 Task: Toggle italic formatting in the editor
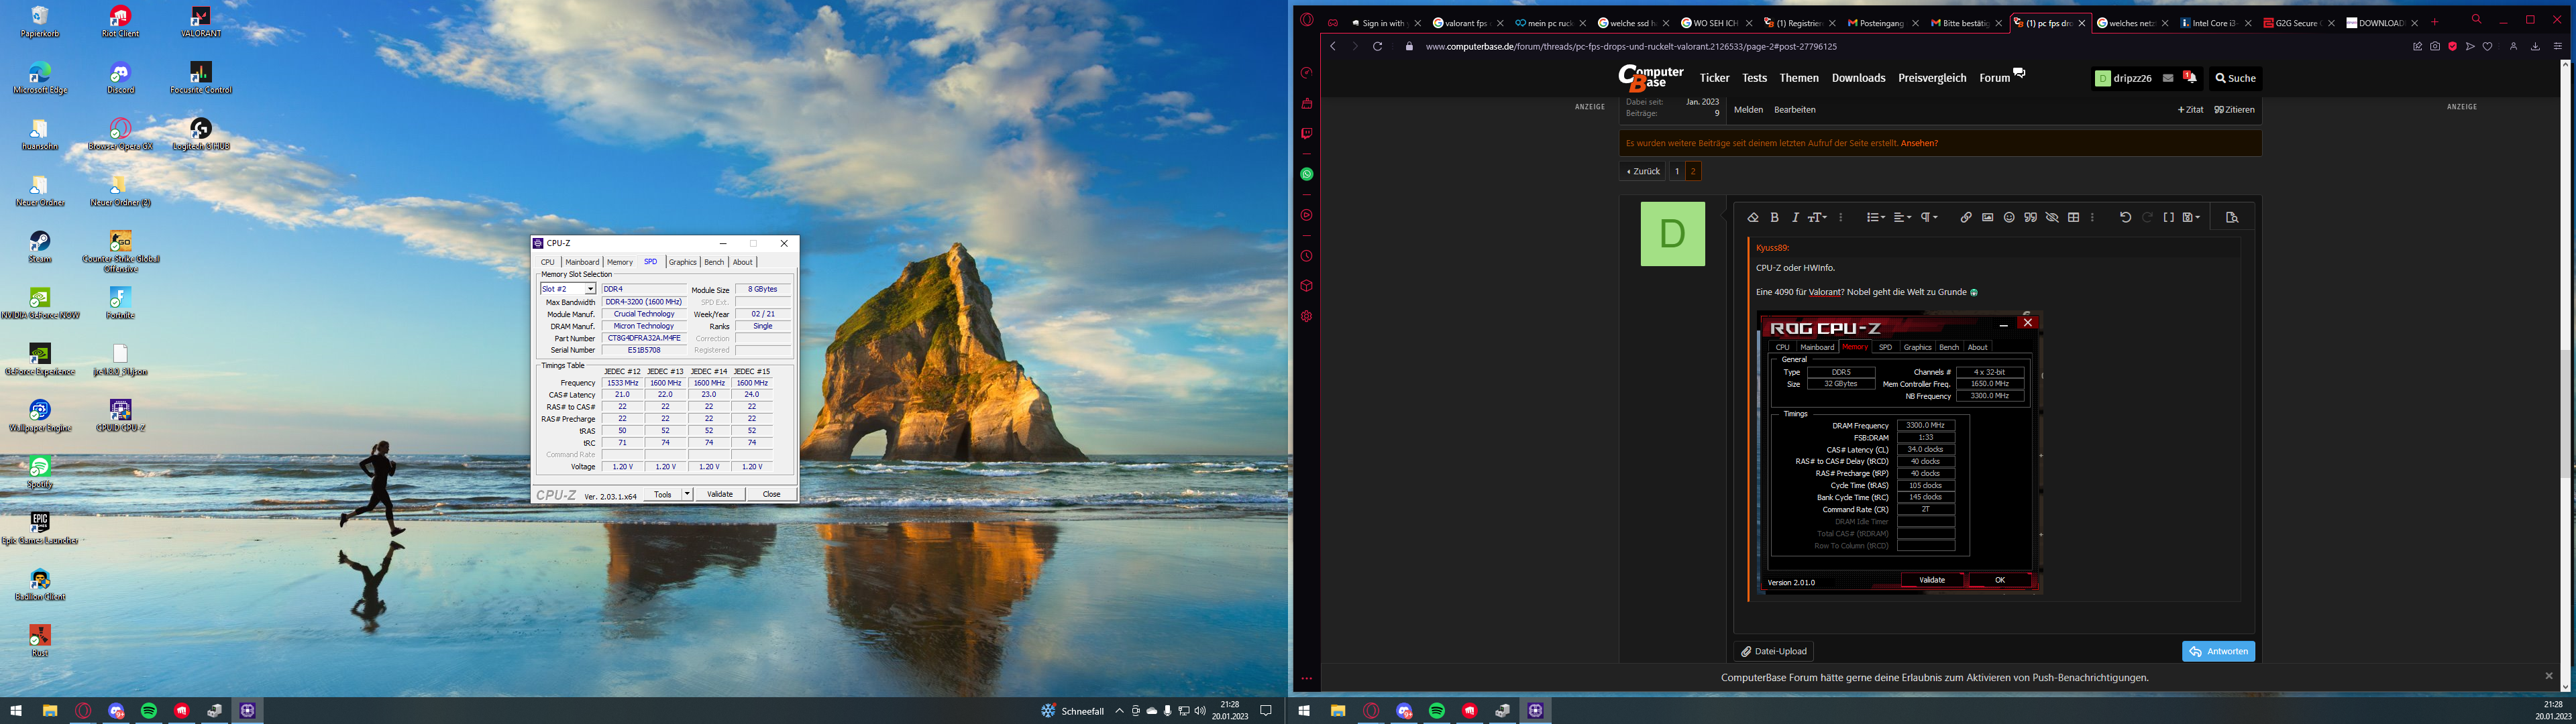(x=1795, y=217)
